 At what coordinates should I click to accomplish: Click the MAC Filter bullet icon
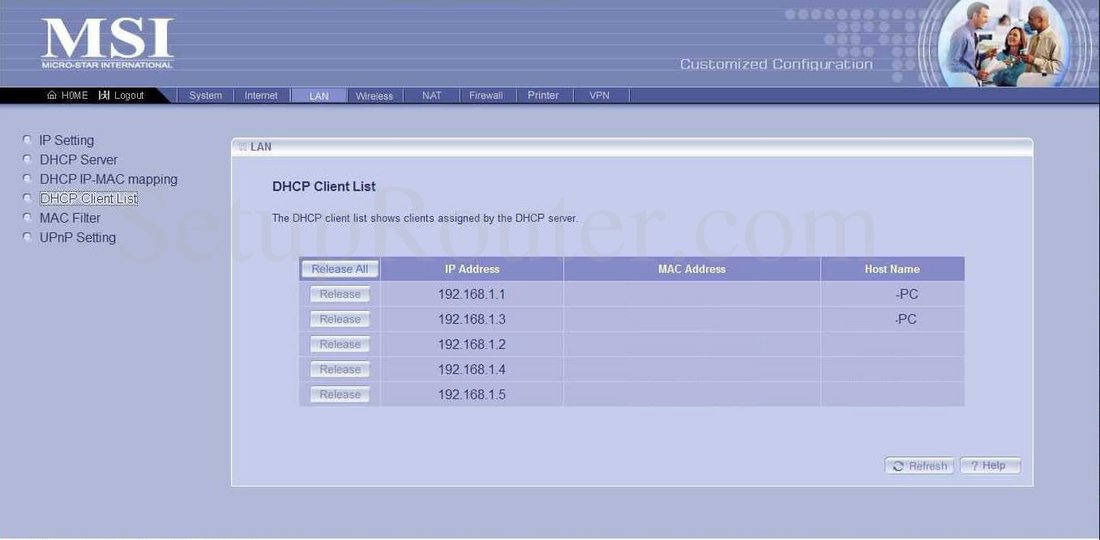27,217
